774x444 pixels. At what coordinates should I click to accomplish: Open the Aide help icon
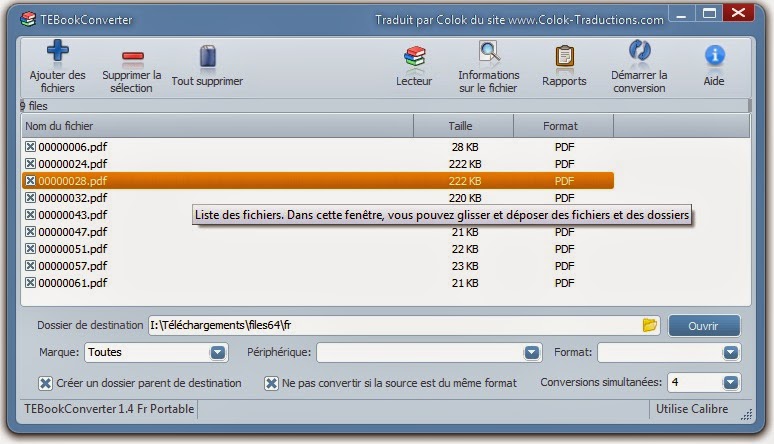714,56
